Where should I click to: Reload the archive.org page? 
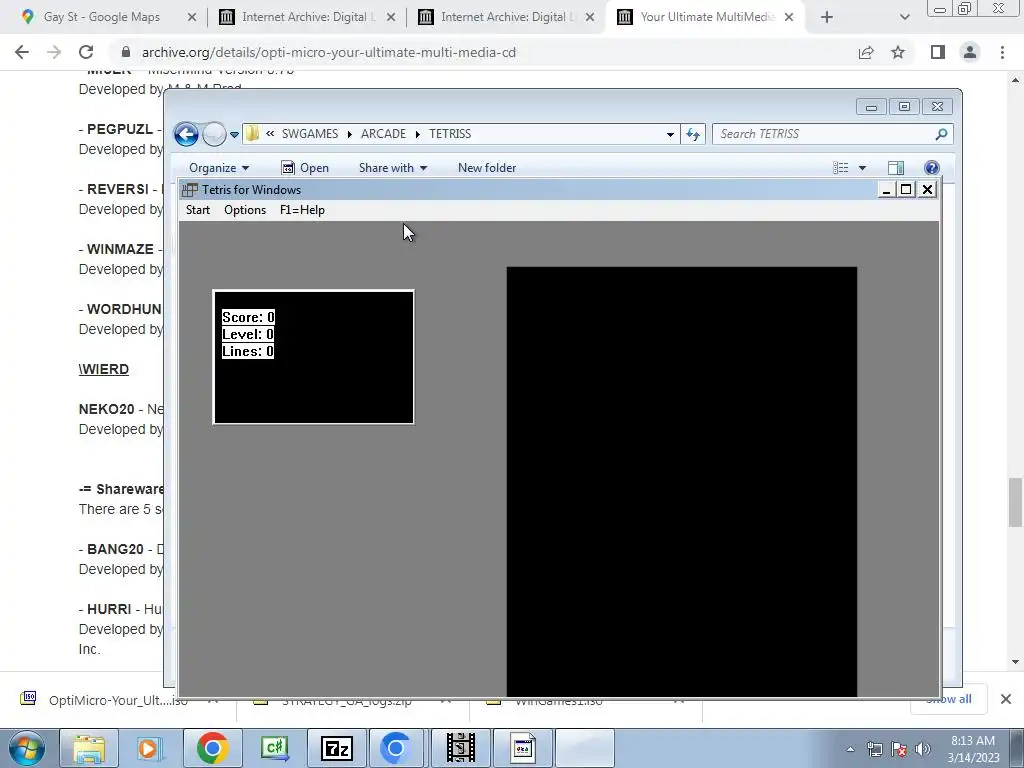pos(86,52)
